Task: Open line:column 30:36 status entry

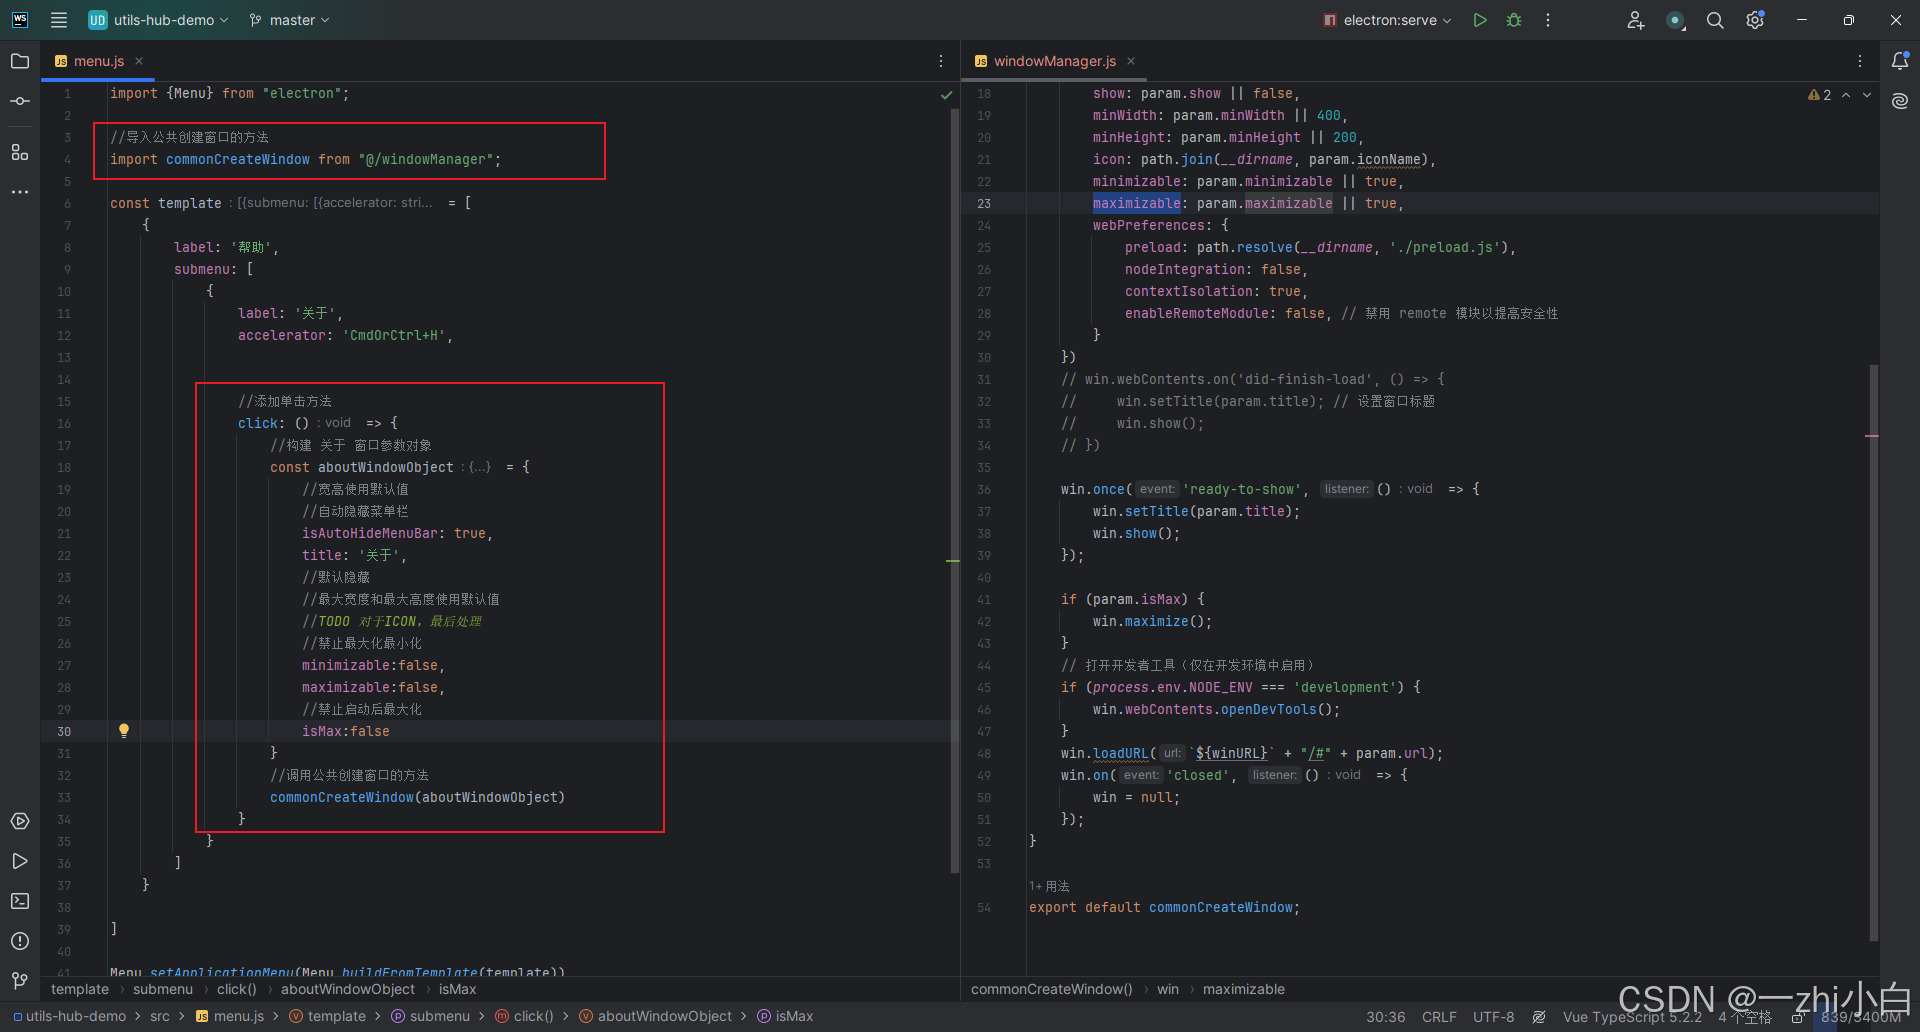Action: coord(1386,1016)
